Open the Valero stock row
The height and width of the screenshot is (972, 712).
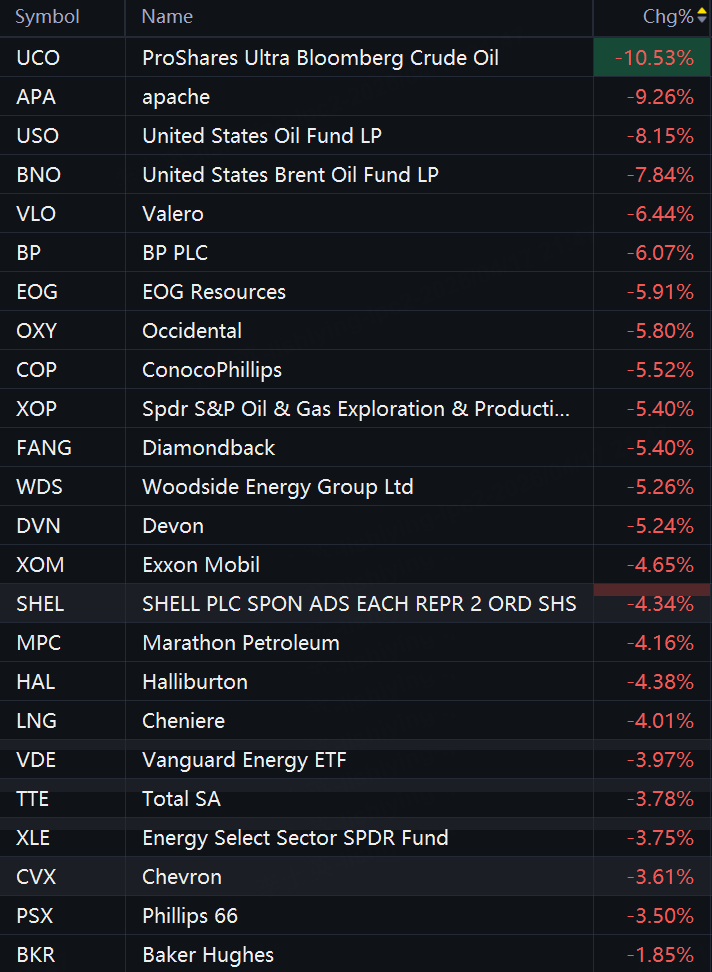tap(173, 214)
